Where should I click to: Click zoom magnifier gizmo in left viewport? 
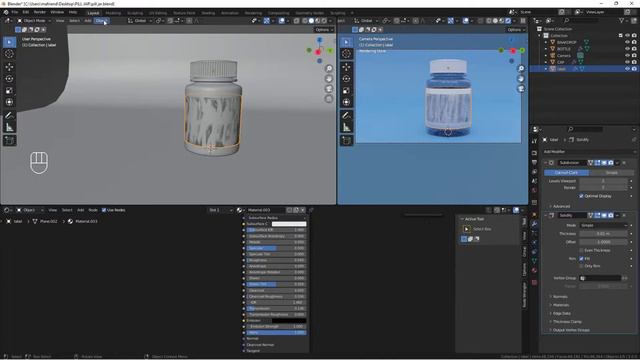click(x=329, y=68)
